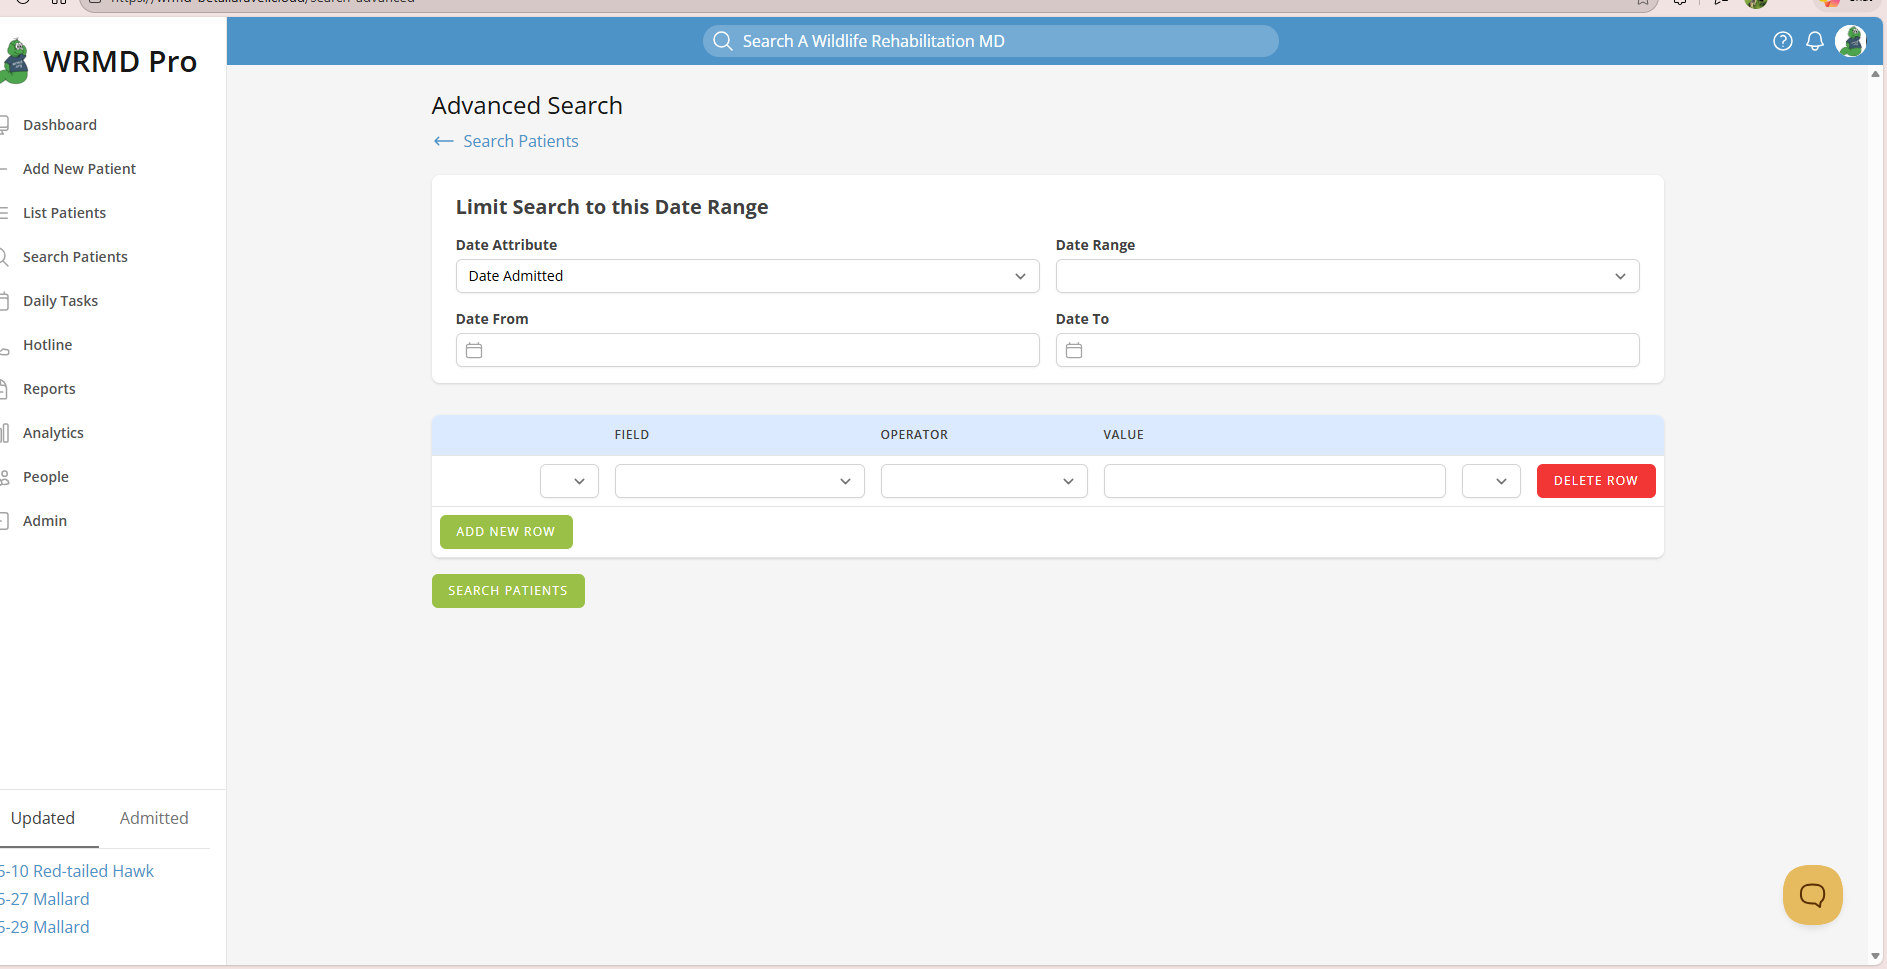Click the Value text input
The width and height of the screenshot is (1887, 969).
click(x=1274, y=481)
